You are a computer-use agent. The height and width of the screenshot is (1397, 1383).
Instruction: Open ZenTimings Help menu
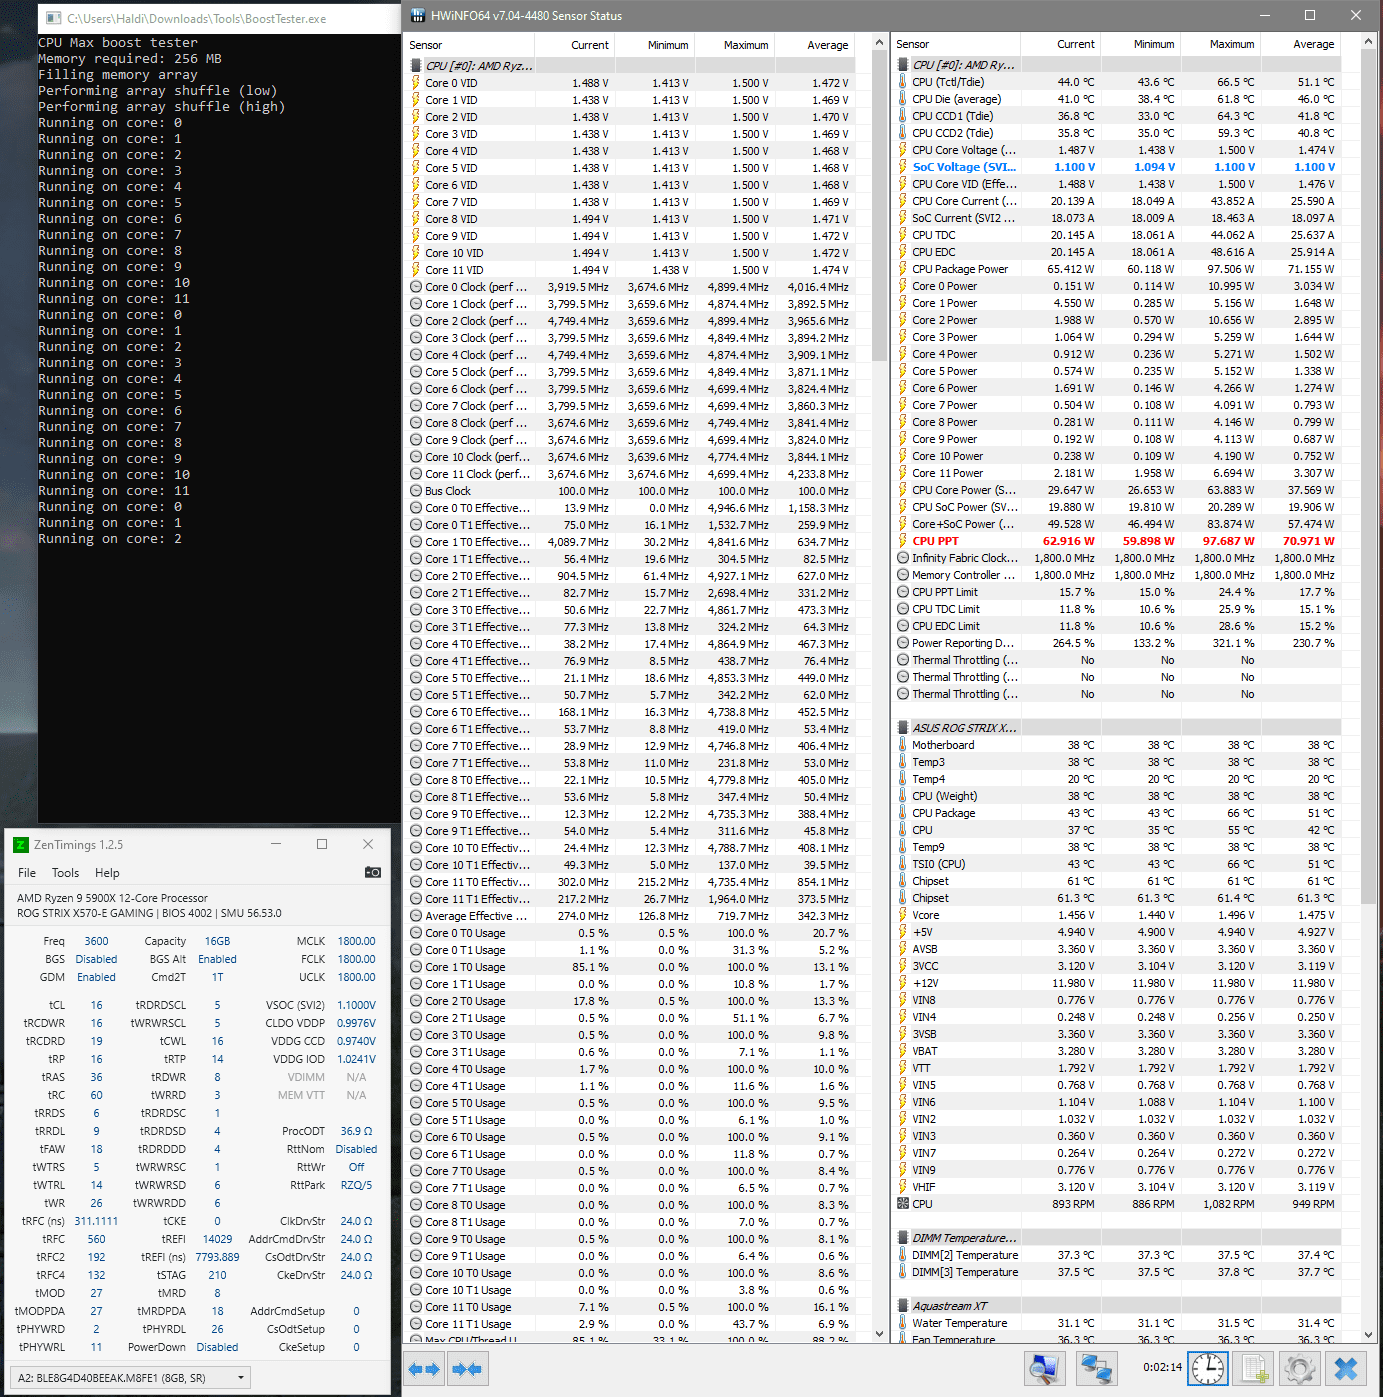(107, 873)
